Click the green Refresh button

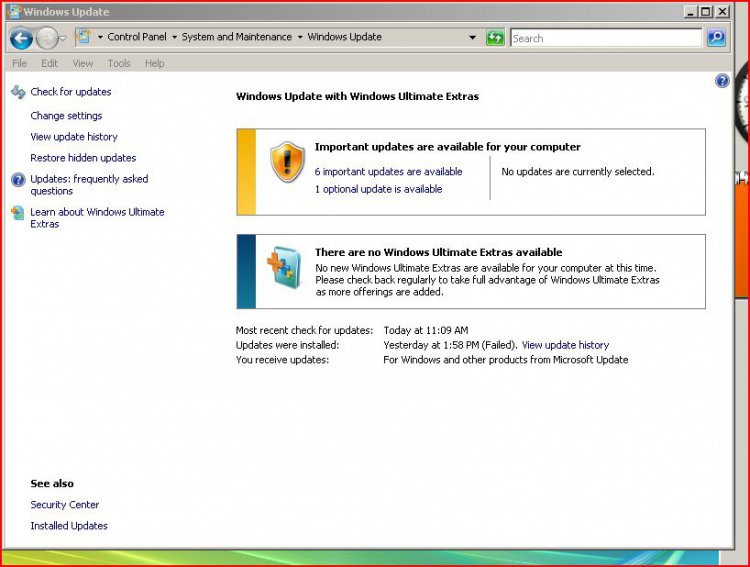pyautogui.click(x=495, y=37)
